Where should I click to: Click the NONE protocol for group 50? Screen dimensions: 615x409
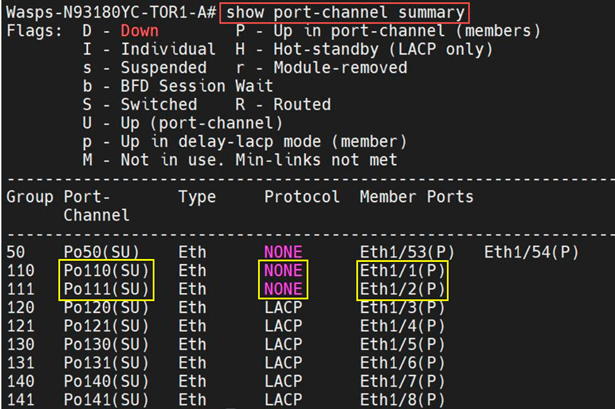(x=283, y=251)
